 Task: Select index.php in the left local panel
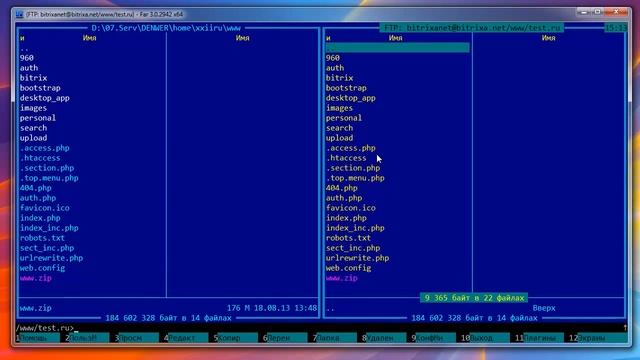tap(40, 218)
